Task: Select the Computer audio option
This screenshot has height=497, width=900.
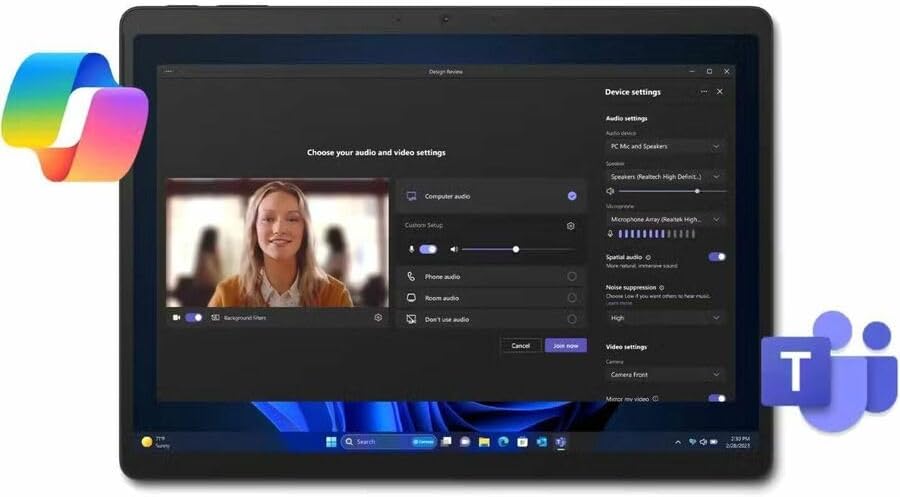Action: (x=491, y=196)
